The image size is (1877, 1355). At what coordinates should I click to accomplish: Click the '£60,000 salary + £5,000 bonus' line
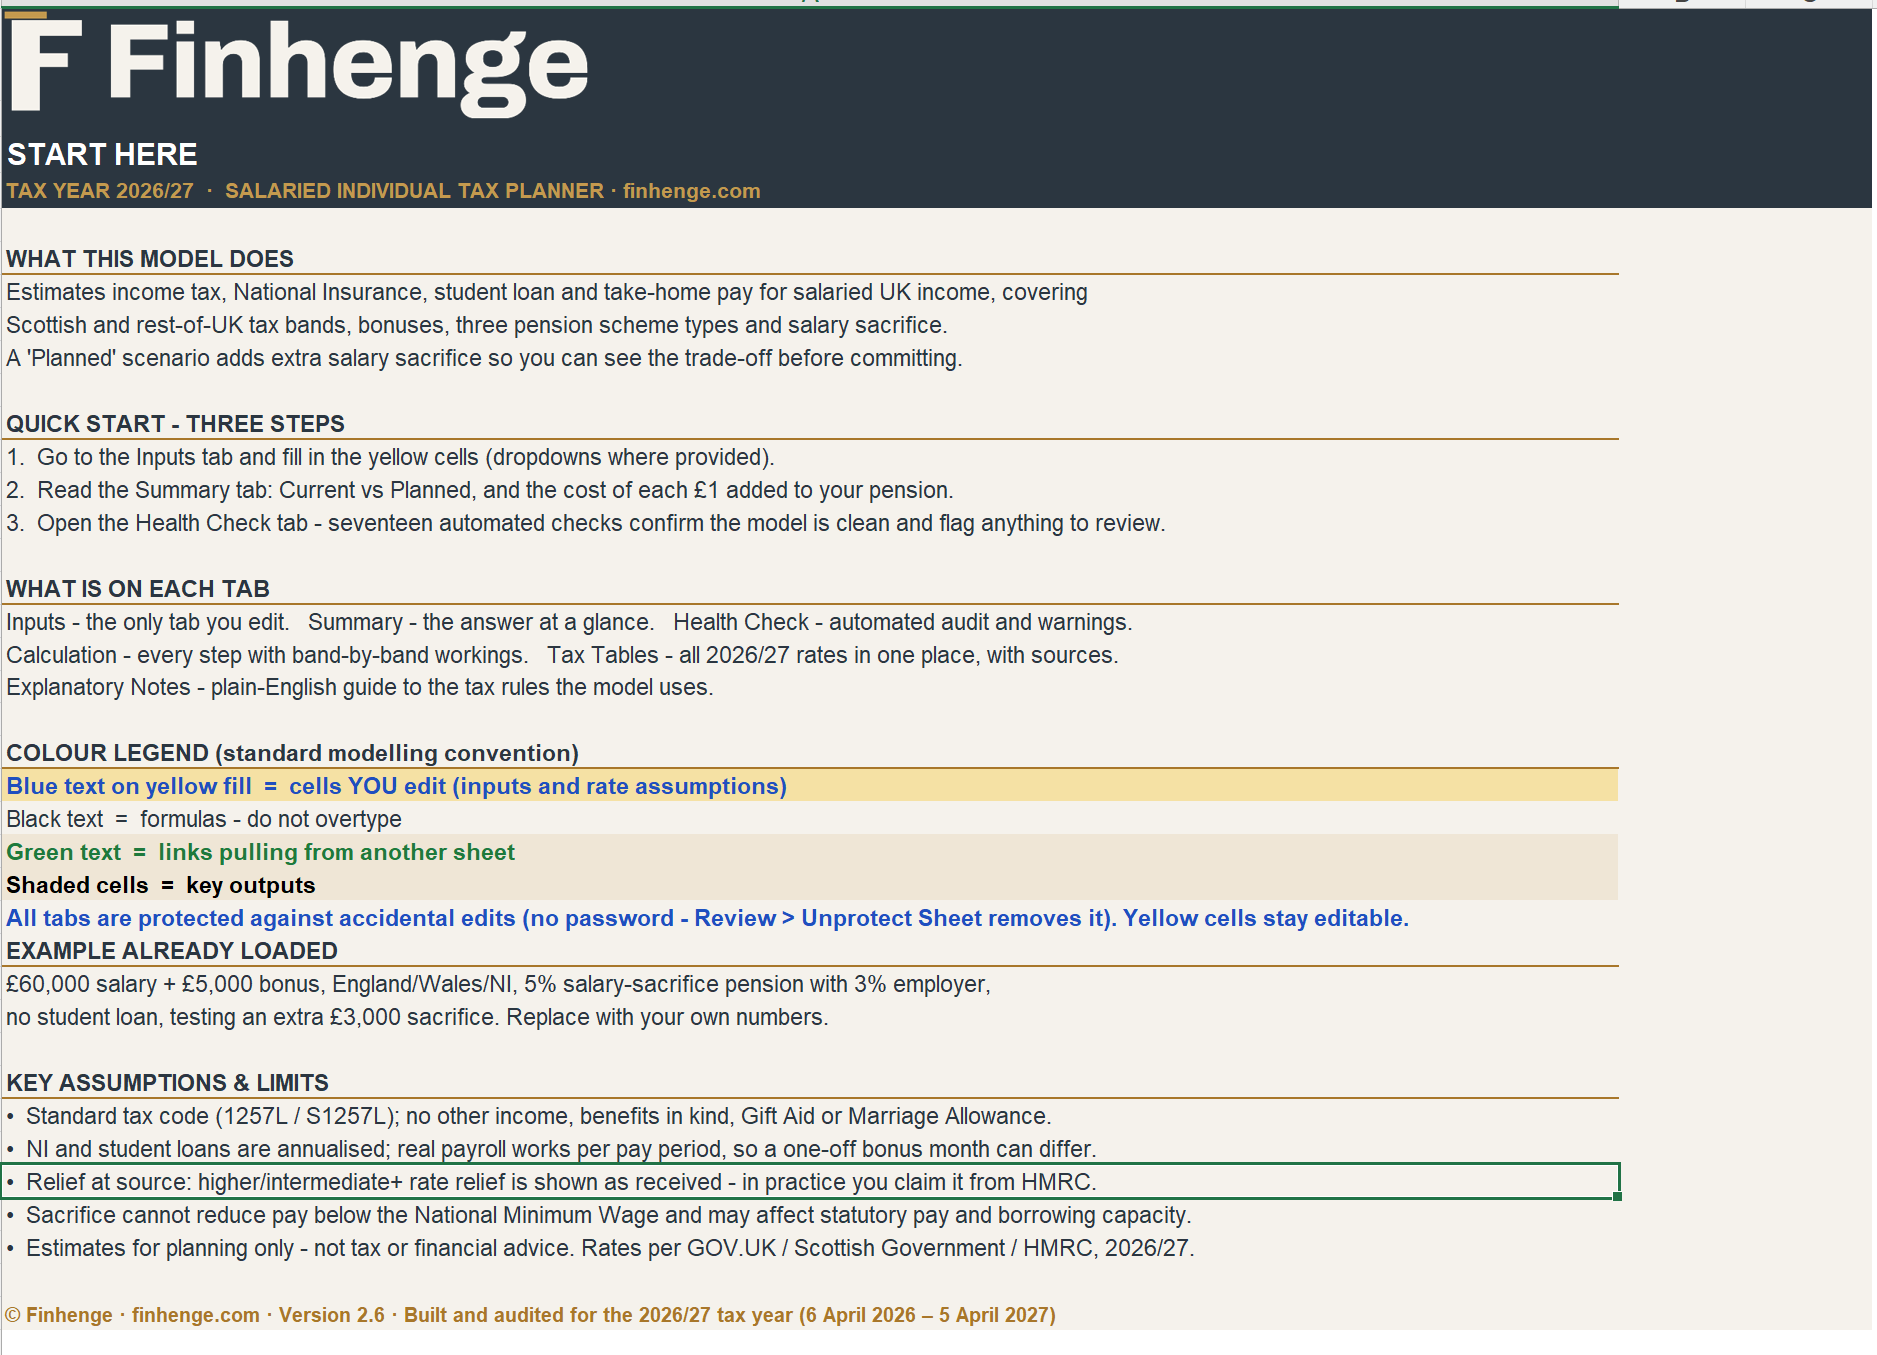click(498, 984)
